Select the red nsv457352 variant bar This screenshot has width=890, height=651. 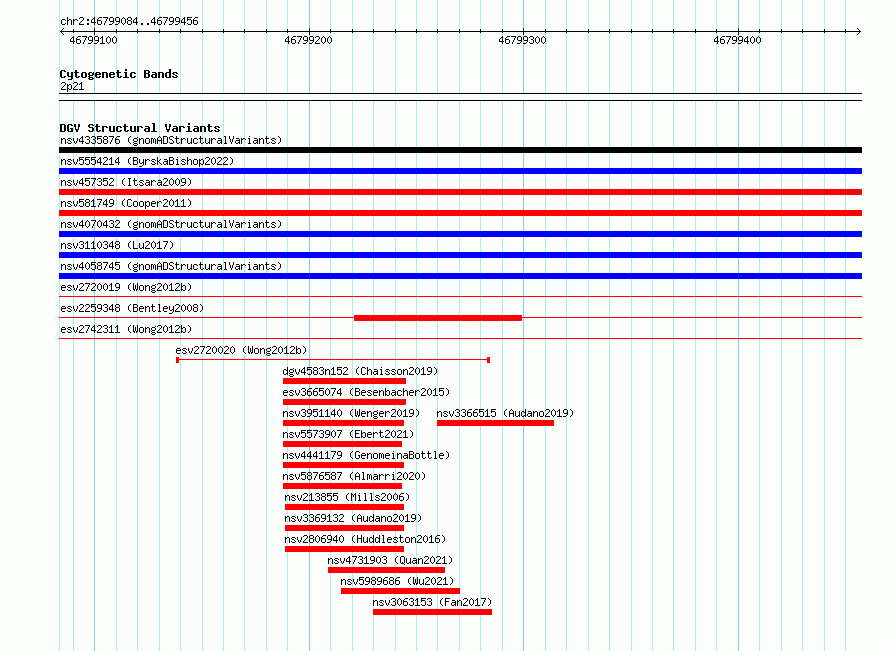(460, 192)
